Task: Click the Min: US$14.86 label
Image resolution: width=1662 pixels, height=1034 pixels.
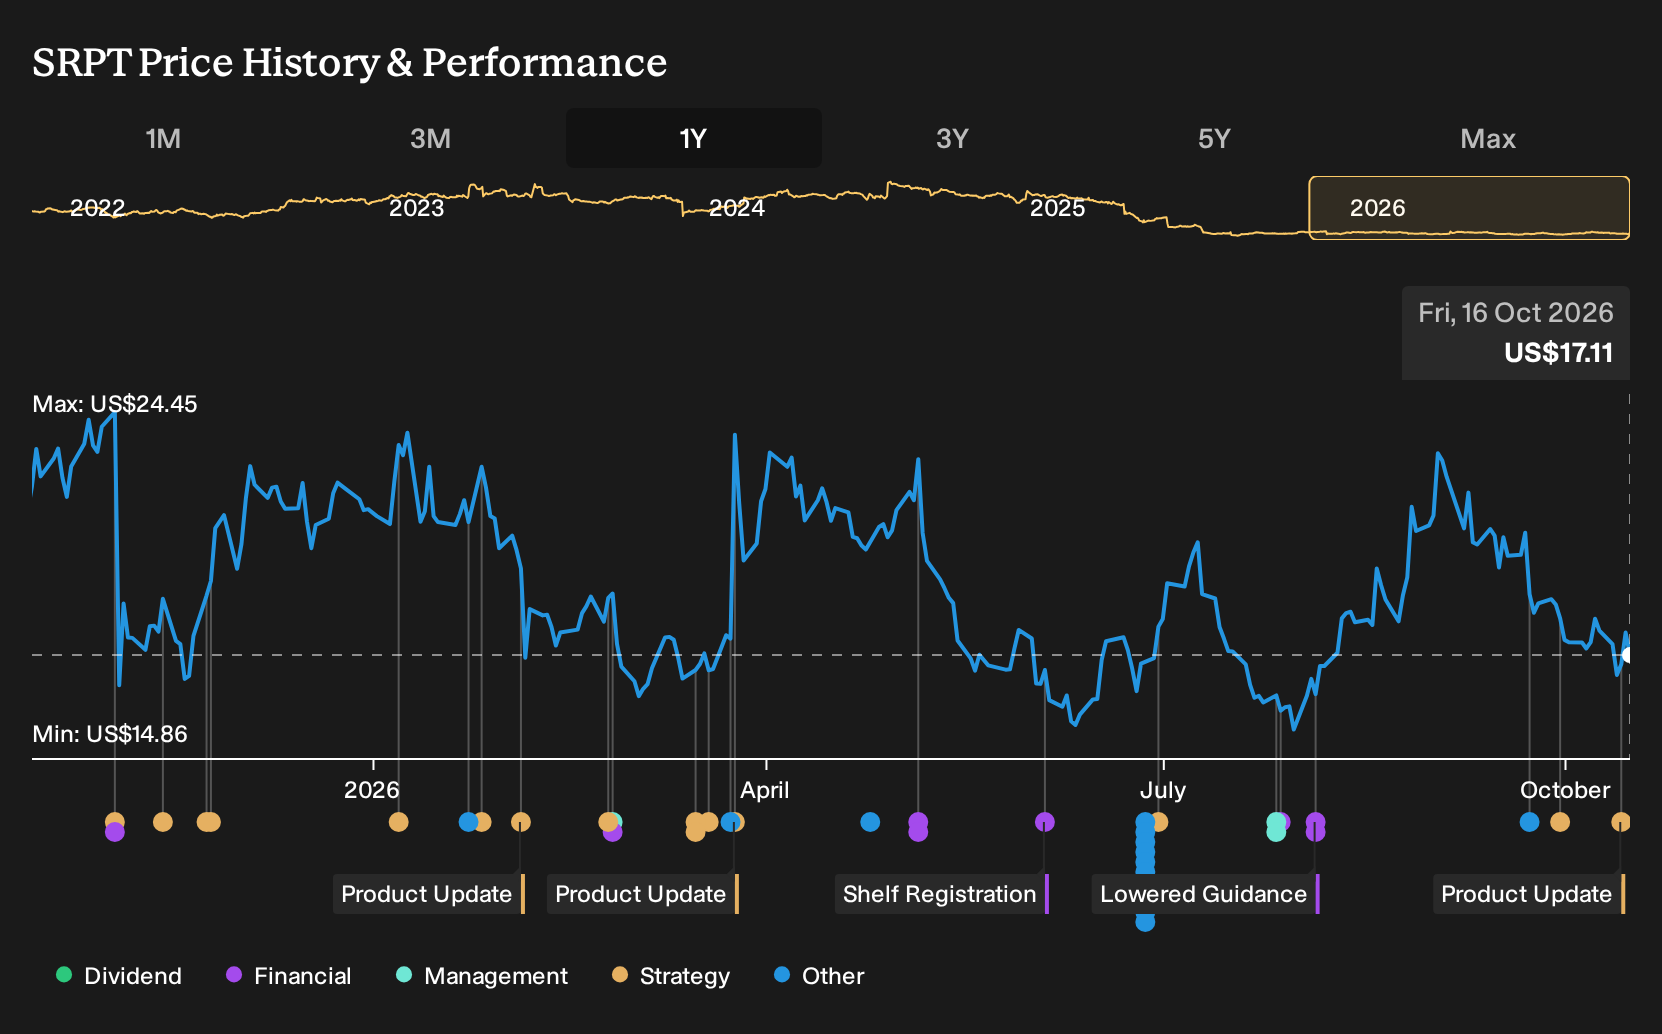Action: pyautogui.click(x=110, y=734)
